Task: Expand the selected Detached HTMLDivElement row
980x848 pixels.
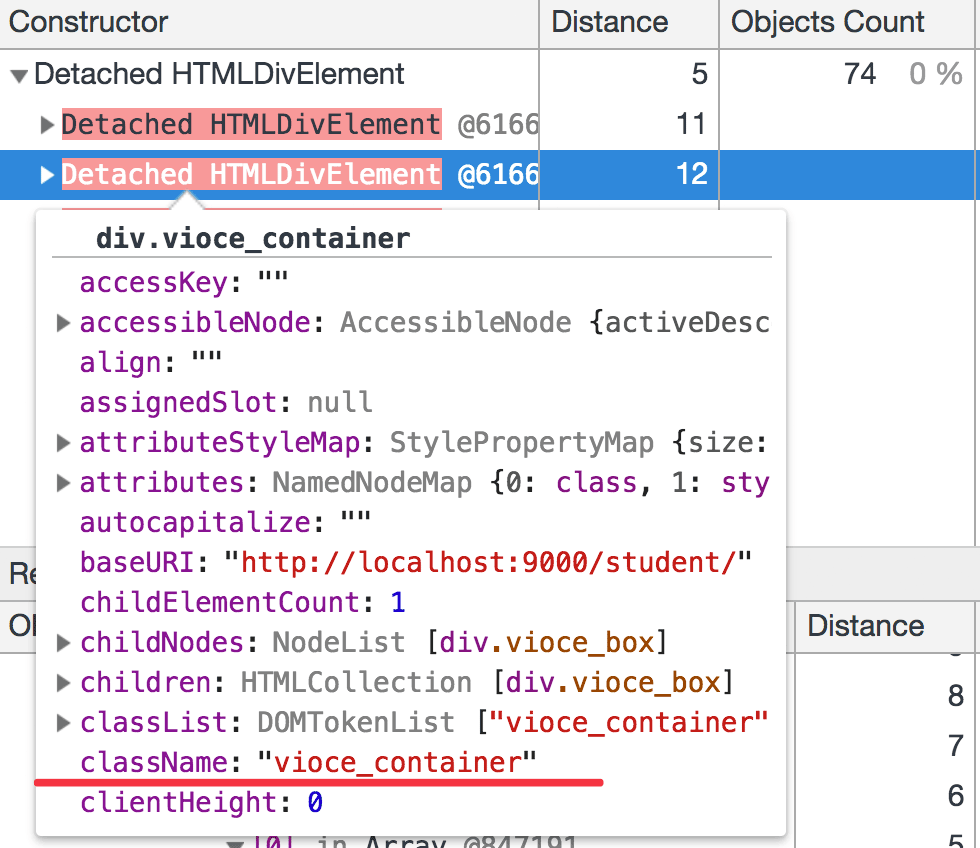Action: coord(47,174)
